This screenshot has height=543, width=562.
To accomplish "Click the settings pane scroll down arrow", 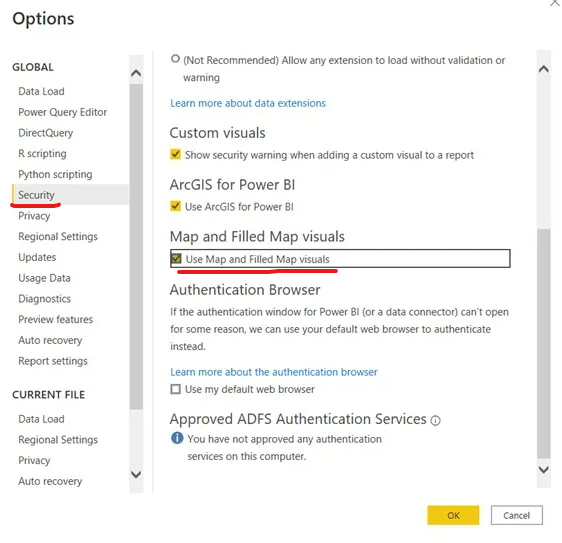I will pos(544,470).
